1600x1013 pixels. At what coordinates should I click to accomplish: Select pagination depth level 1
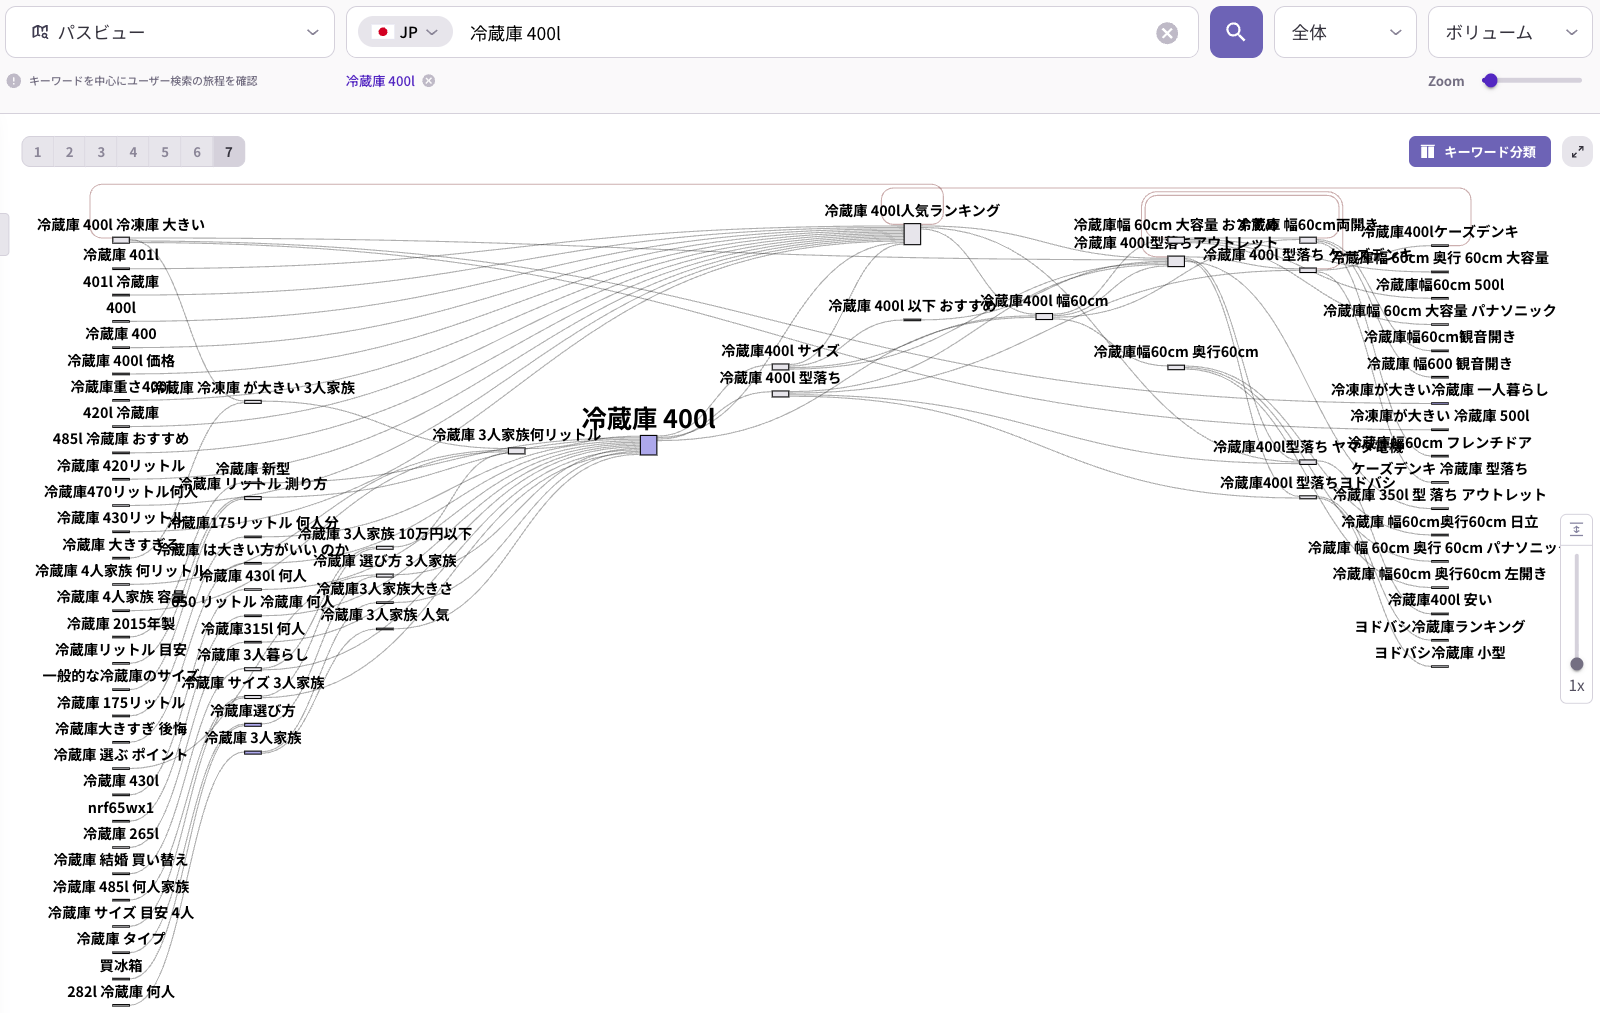click(37, 151)
